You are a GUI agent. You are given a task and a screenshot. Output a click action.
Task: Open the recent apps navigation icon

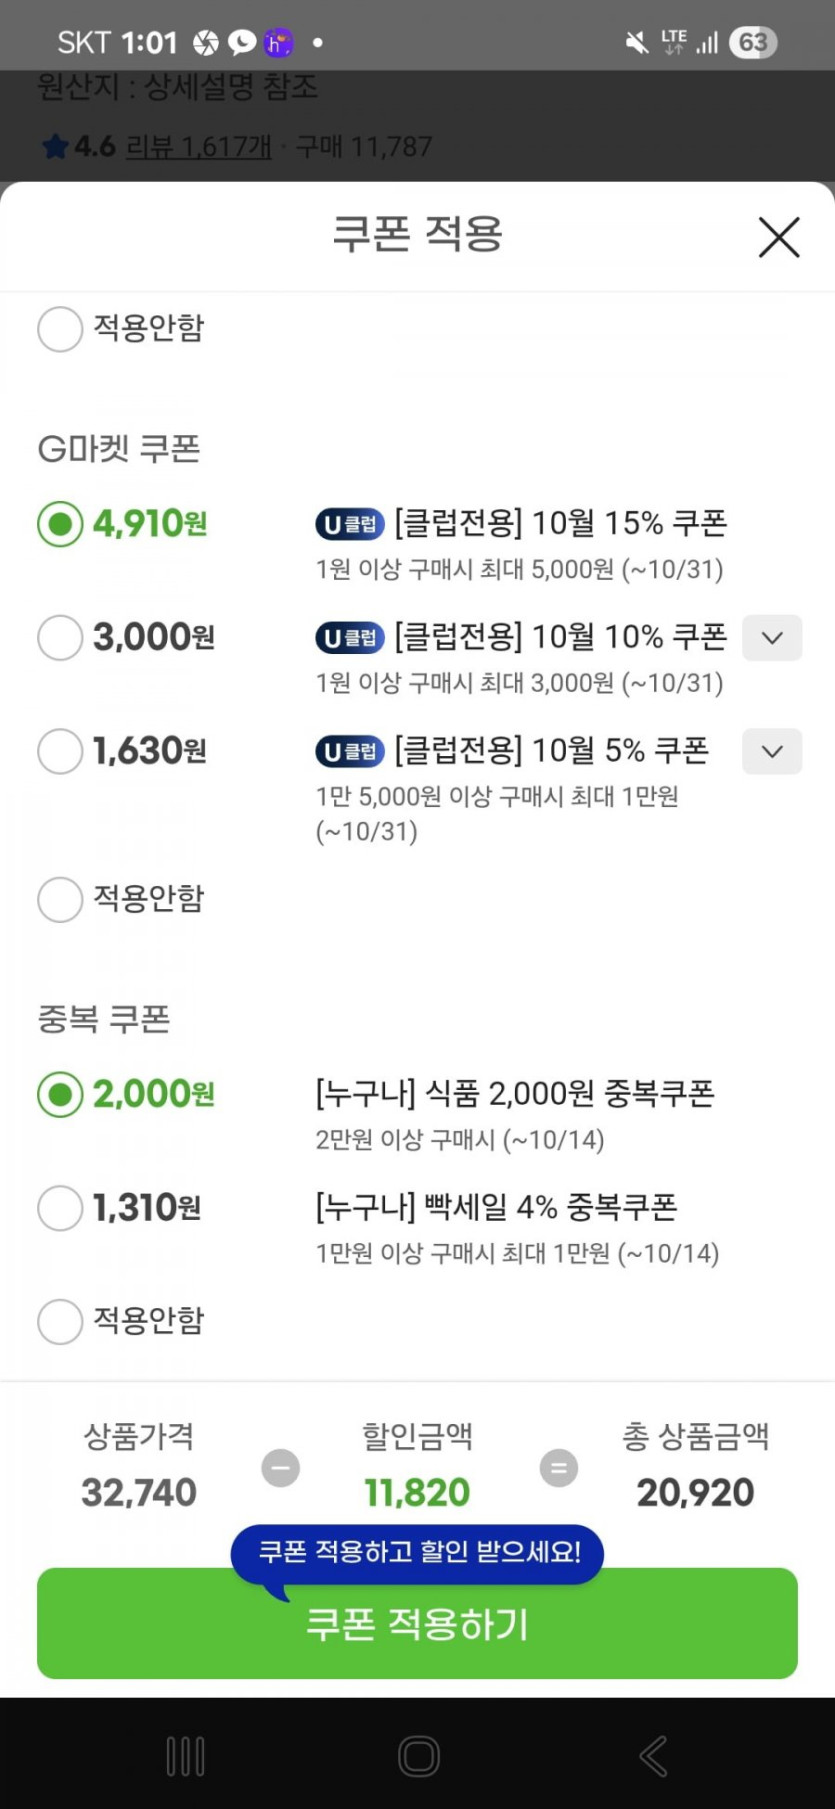coord(185,1756)
